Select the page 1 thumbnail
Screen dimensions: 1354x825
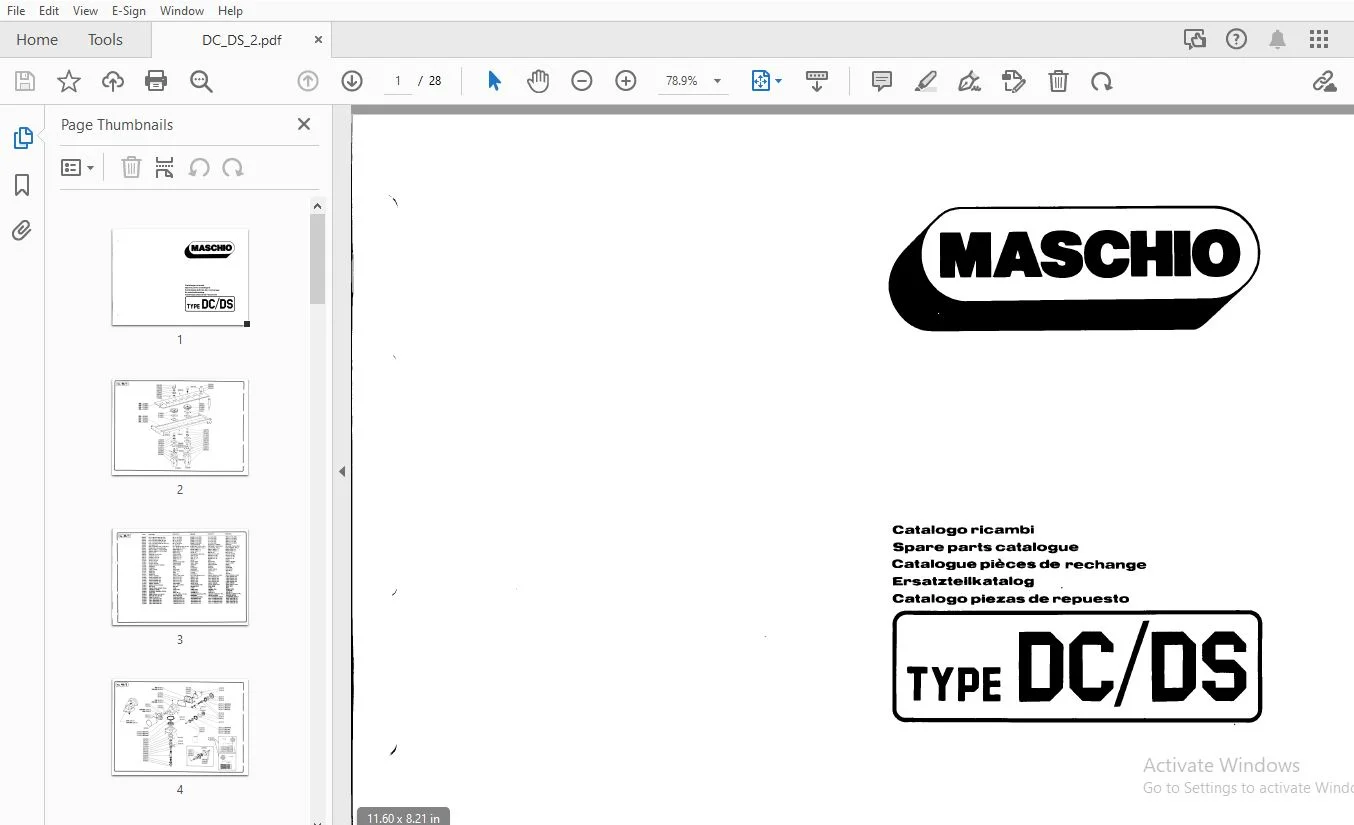(x=180, y=277)
